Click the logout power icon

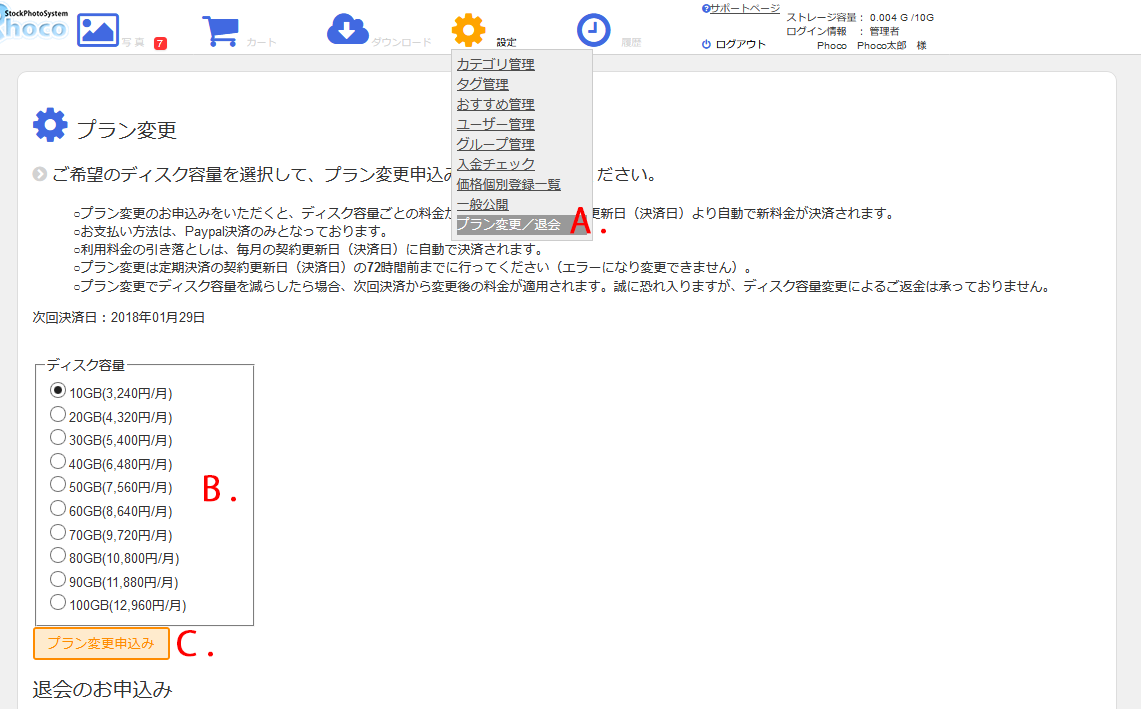[x=706, y=44]
